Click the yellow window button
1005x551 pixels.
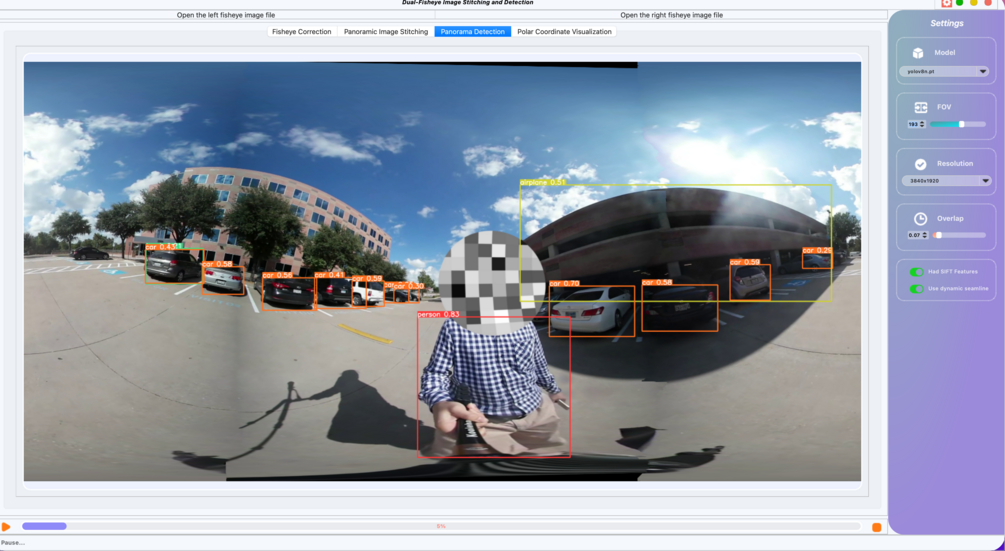[x=974, y=3]
